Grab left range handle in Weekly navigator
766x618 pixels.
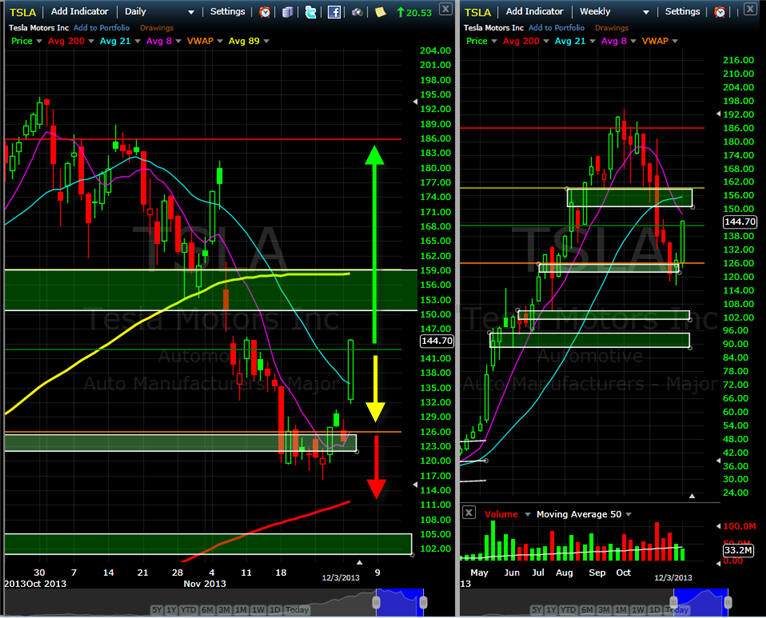click(674, 602)
